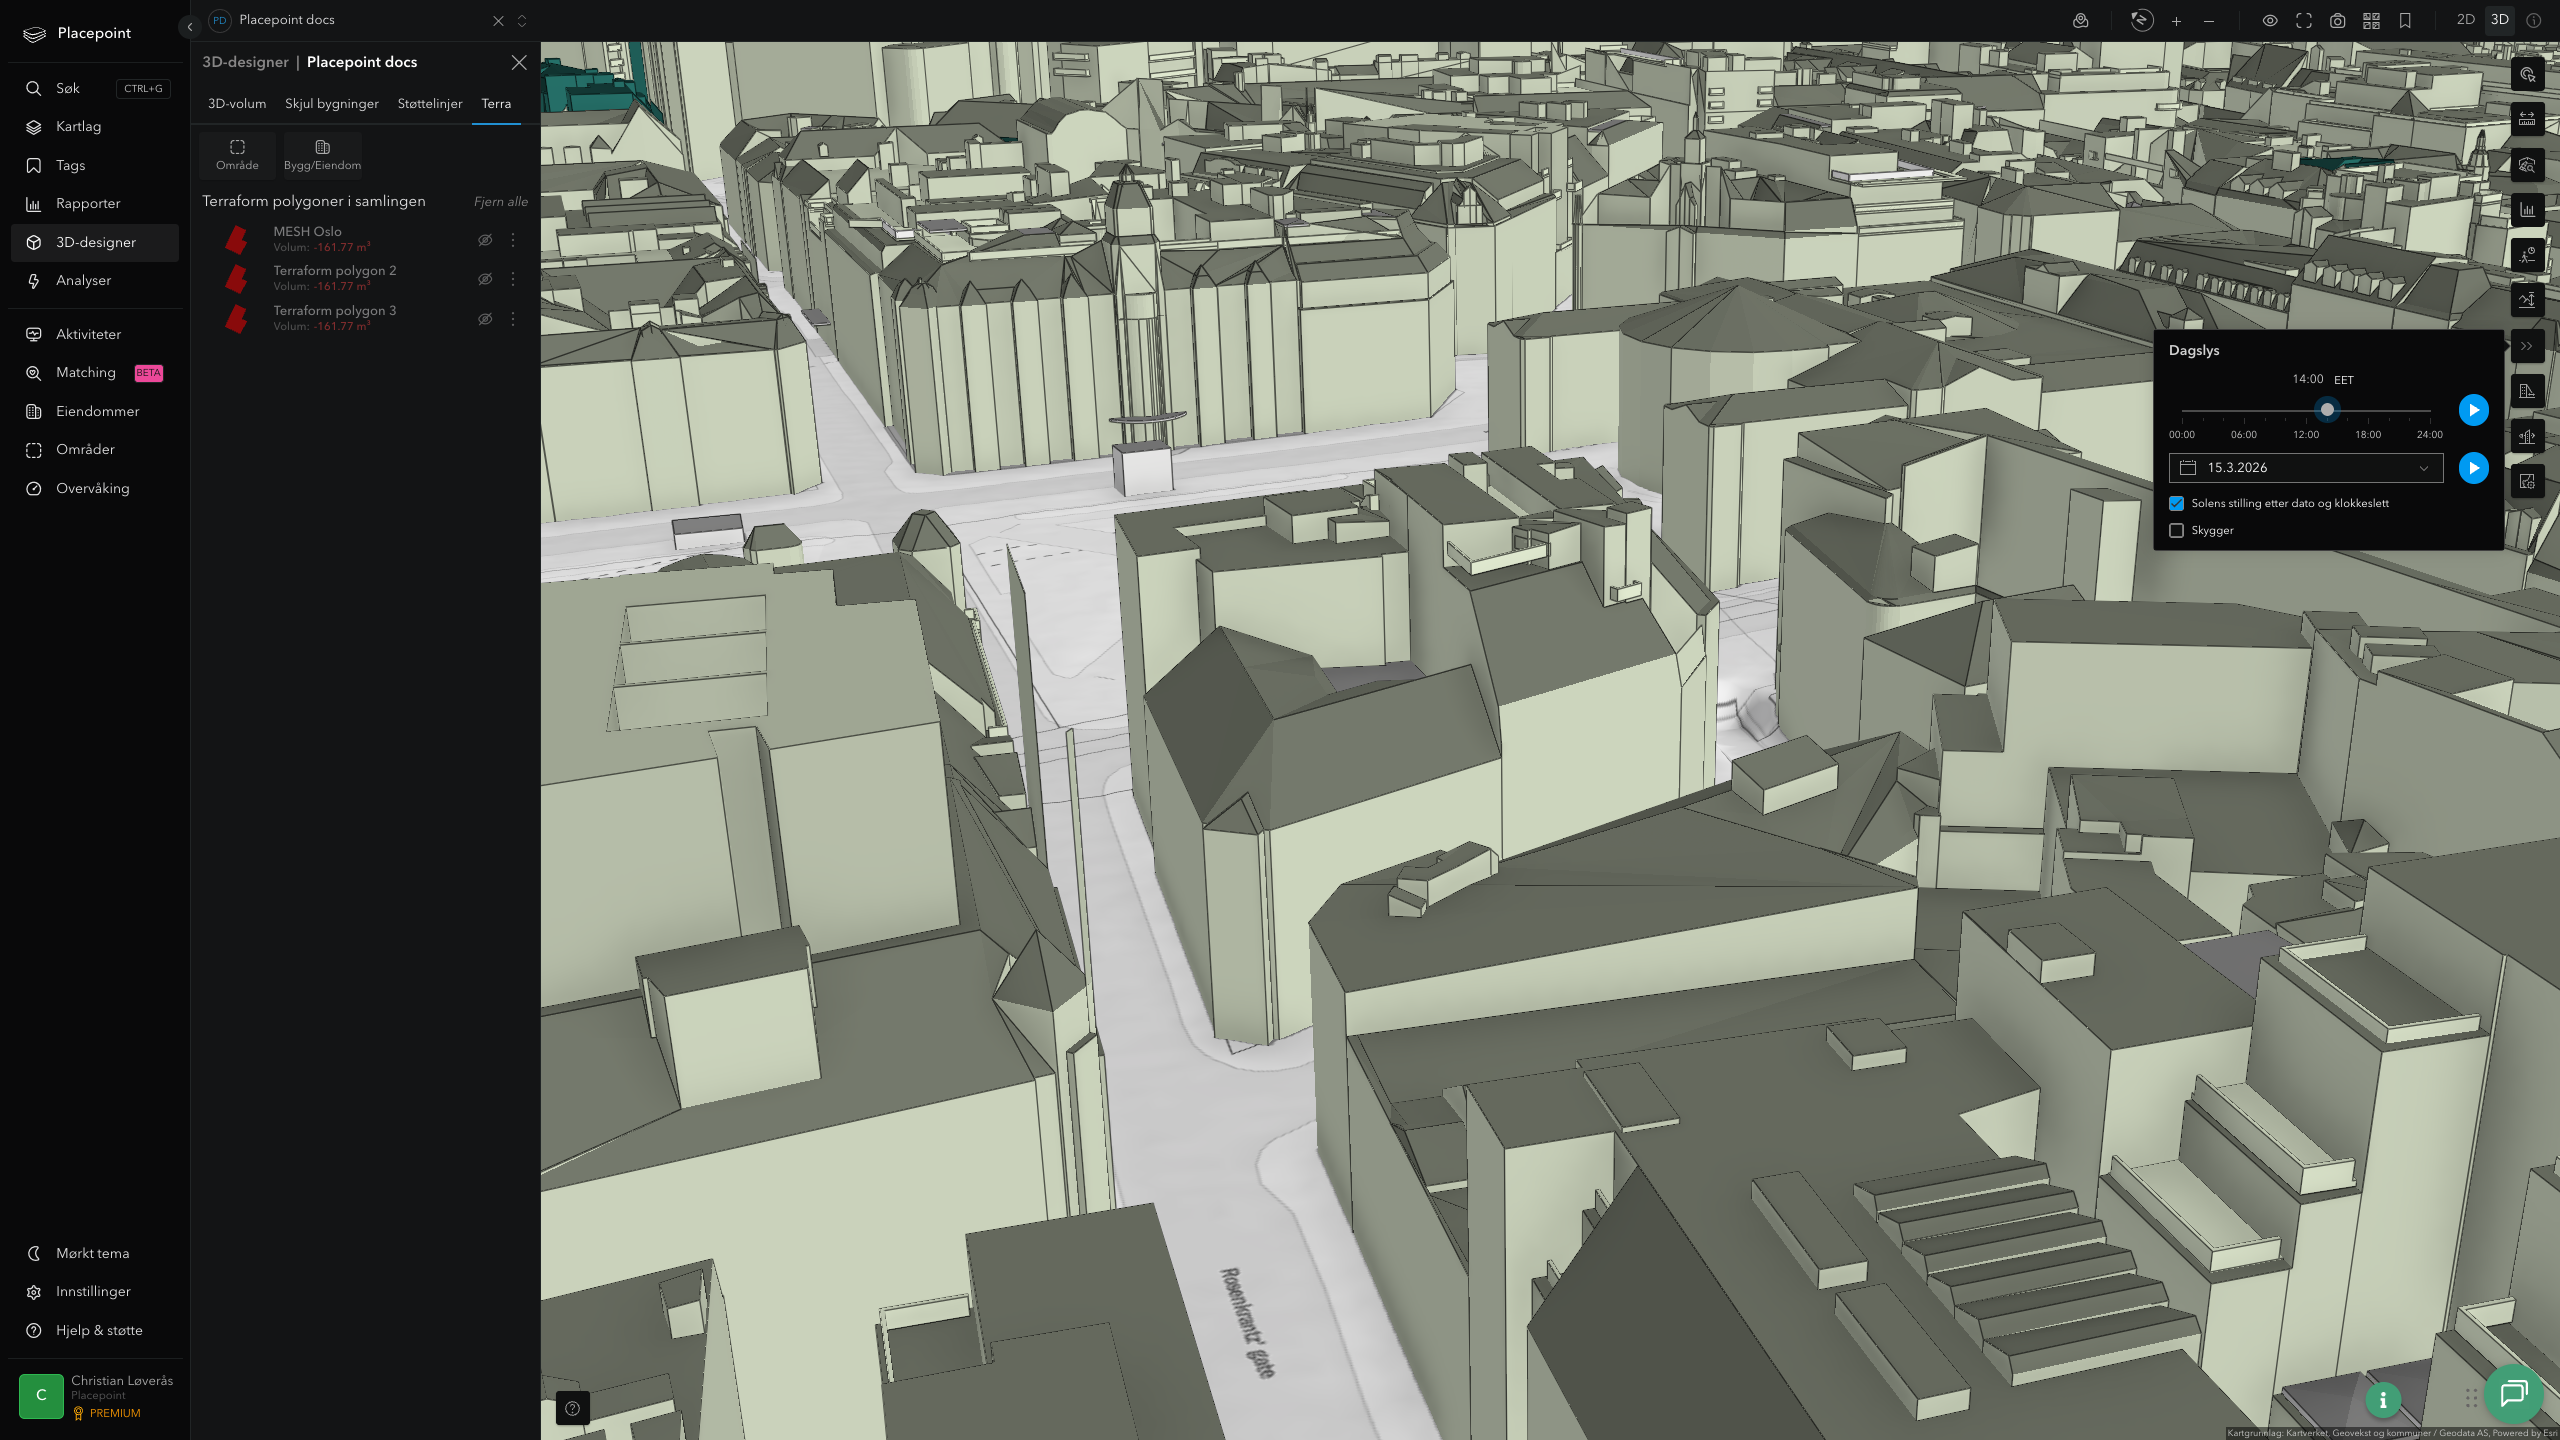Collapse the left sidebar with chevron
The width and height of the screenshot is (2560, 1440).
(189, 27)
